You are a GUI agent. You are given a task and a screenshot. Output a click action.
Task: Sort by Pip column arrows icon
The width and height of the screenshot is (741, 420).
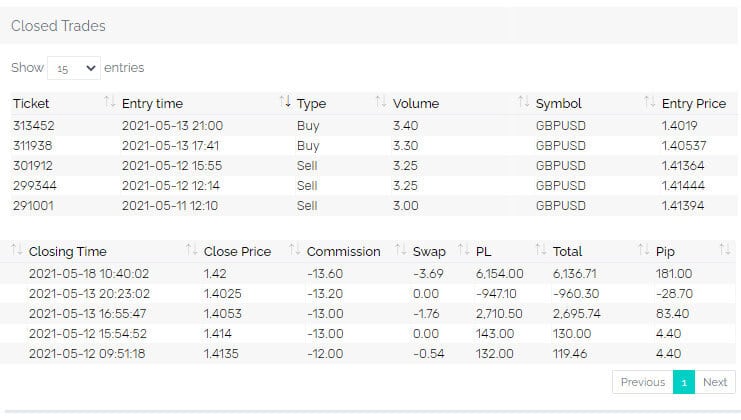[x=724, y=251]
